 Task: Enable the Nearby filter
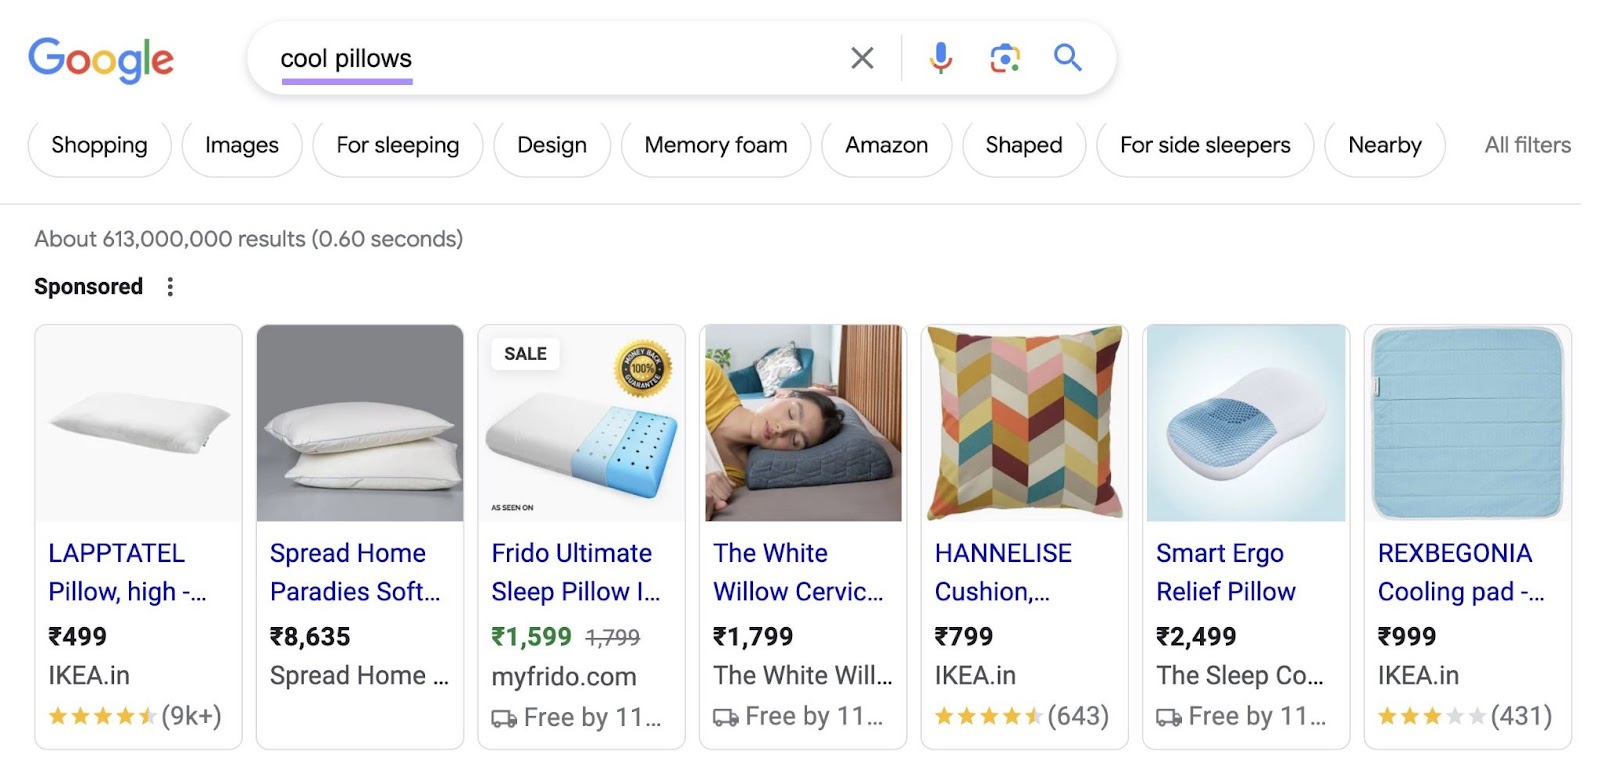[x=1383, y=145]
